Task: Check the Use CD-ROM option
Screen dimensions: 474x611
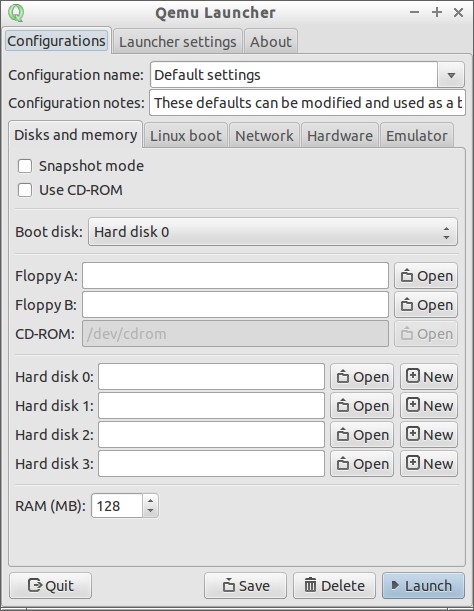Action: (x=25, y=190)
